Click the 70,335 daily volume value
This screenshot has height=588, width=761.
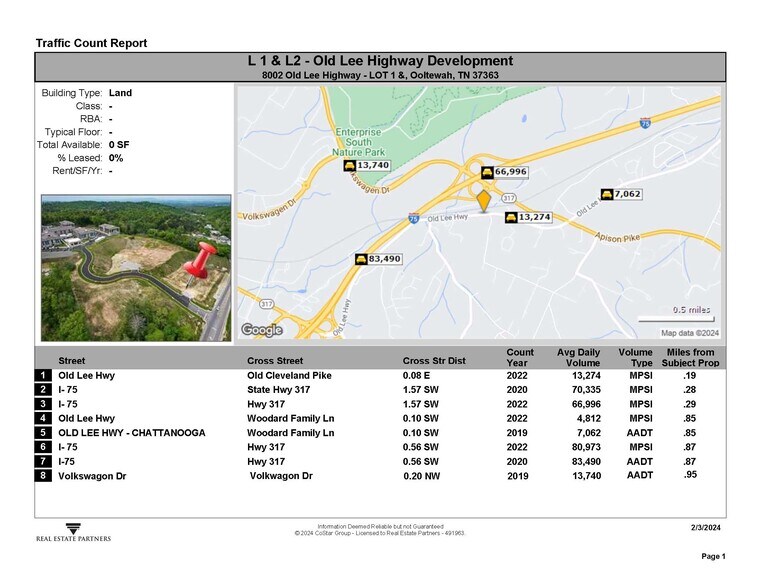pyautogui.click(x=586, y=390)
